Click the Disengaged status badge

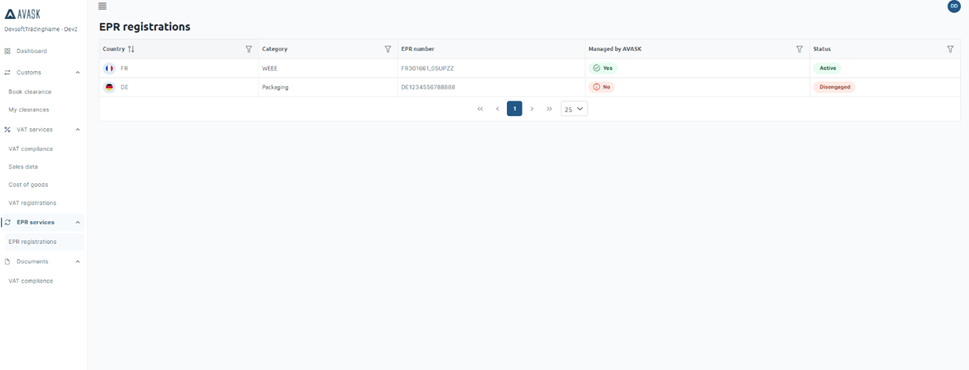(x=834, y=87)
